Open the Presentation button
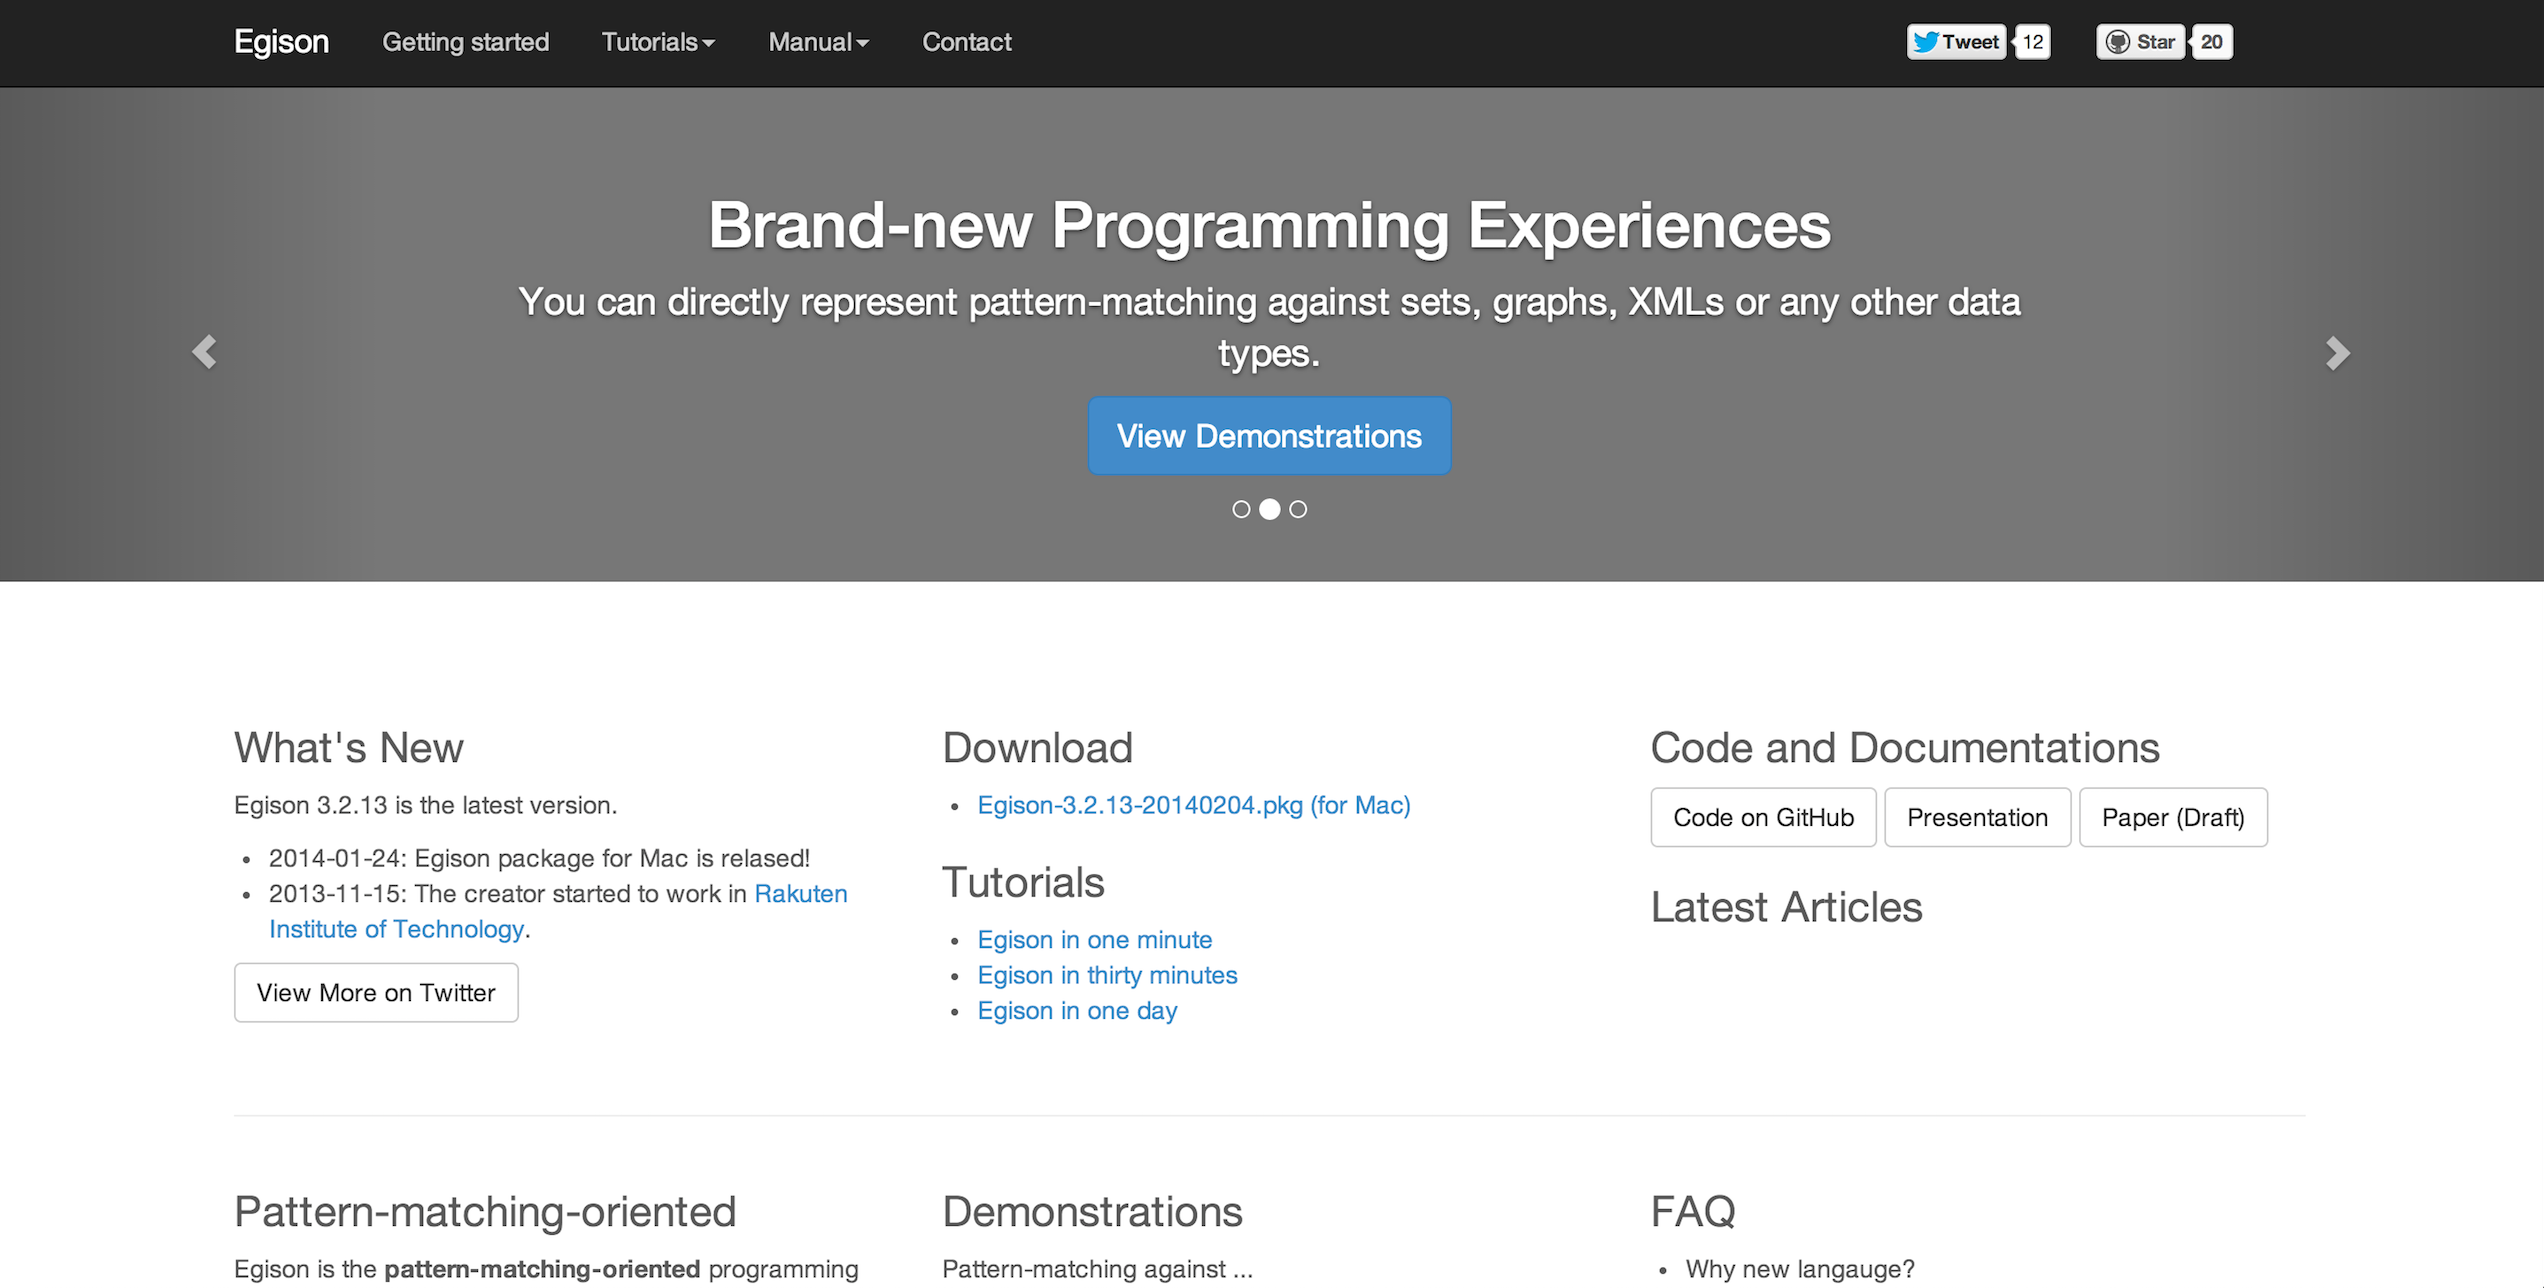 click(x=1977, y=818)
